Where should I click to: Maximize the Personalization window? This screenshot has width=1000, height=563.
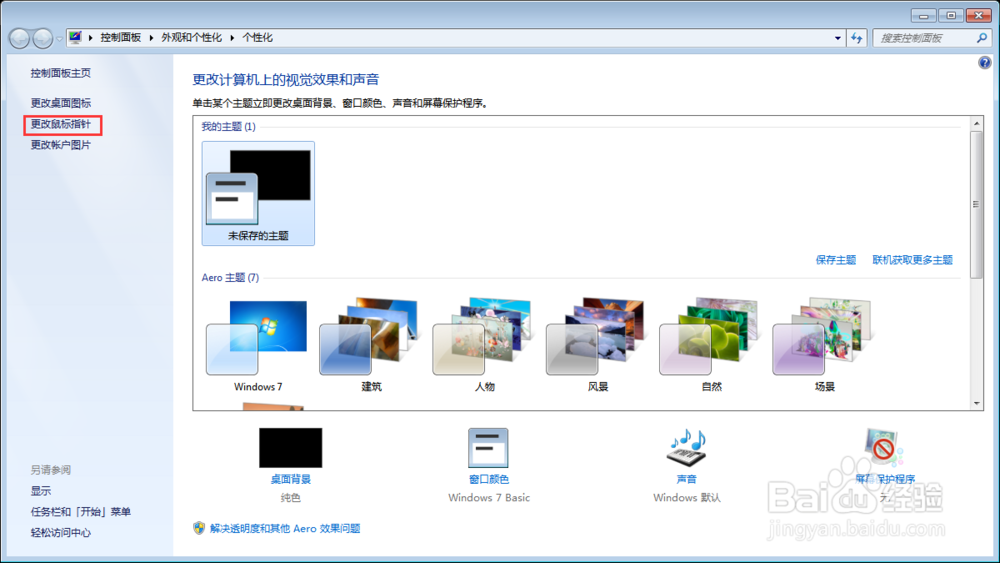click(951, 15)
